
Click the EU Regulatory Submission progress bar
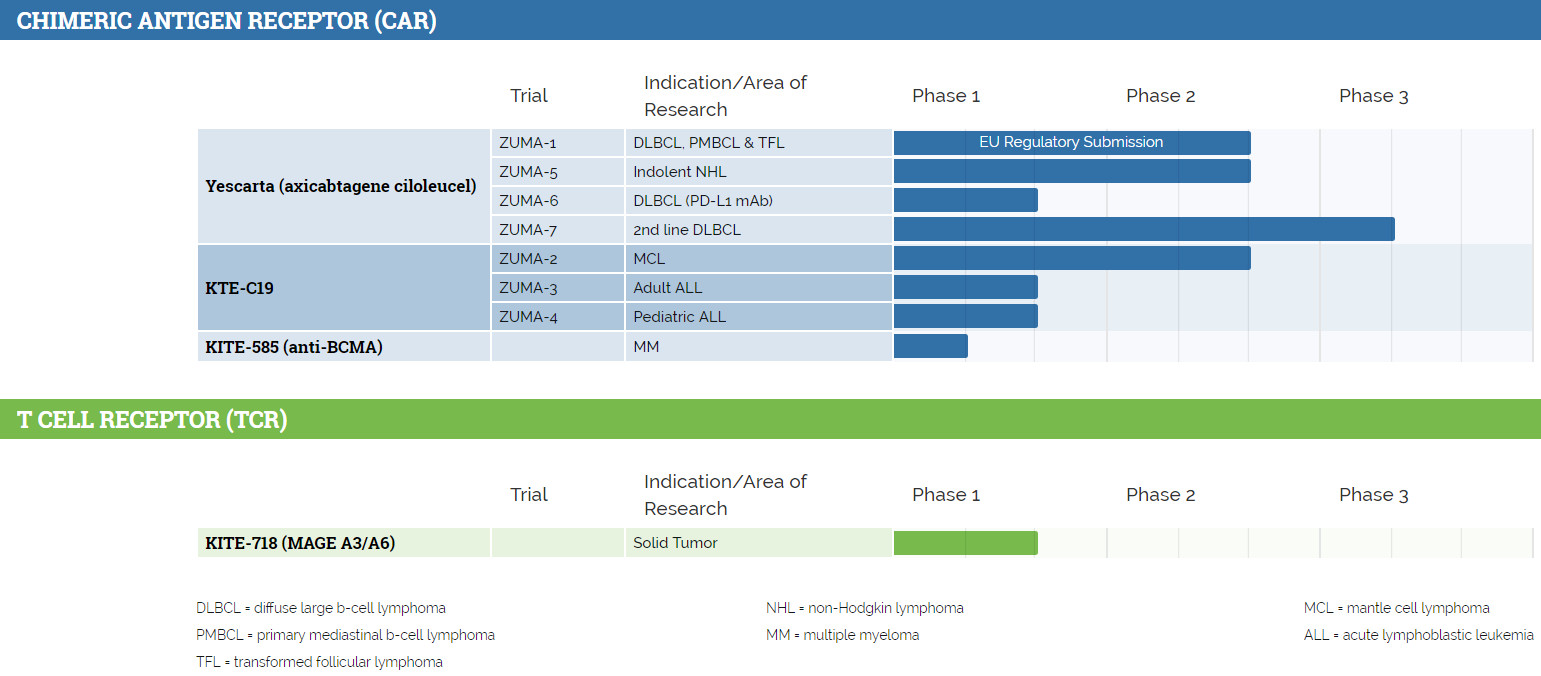pyautogui.click(x=1072, y=143)
